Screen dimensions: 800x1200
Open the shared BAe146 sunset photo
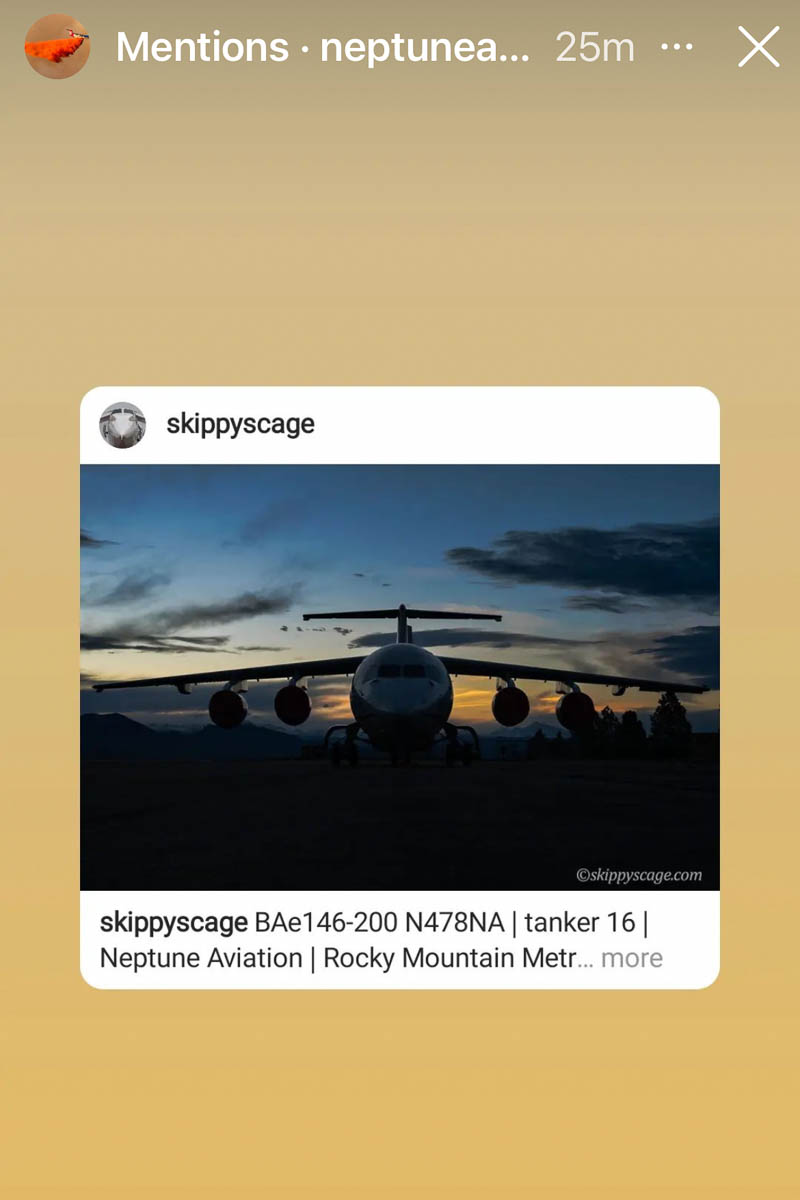pyautogui.click(x=400, y=677)
